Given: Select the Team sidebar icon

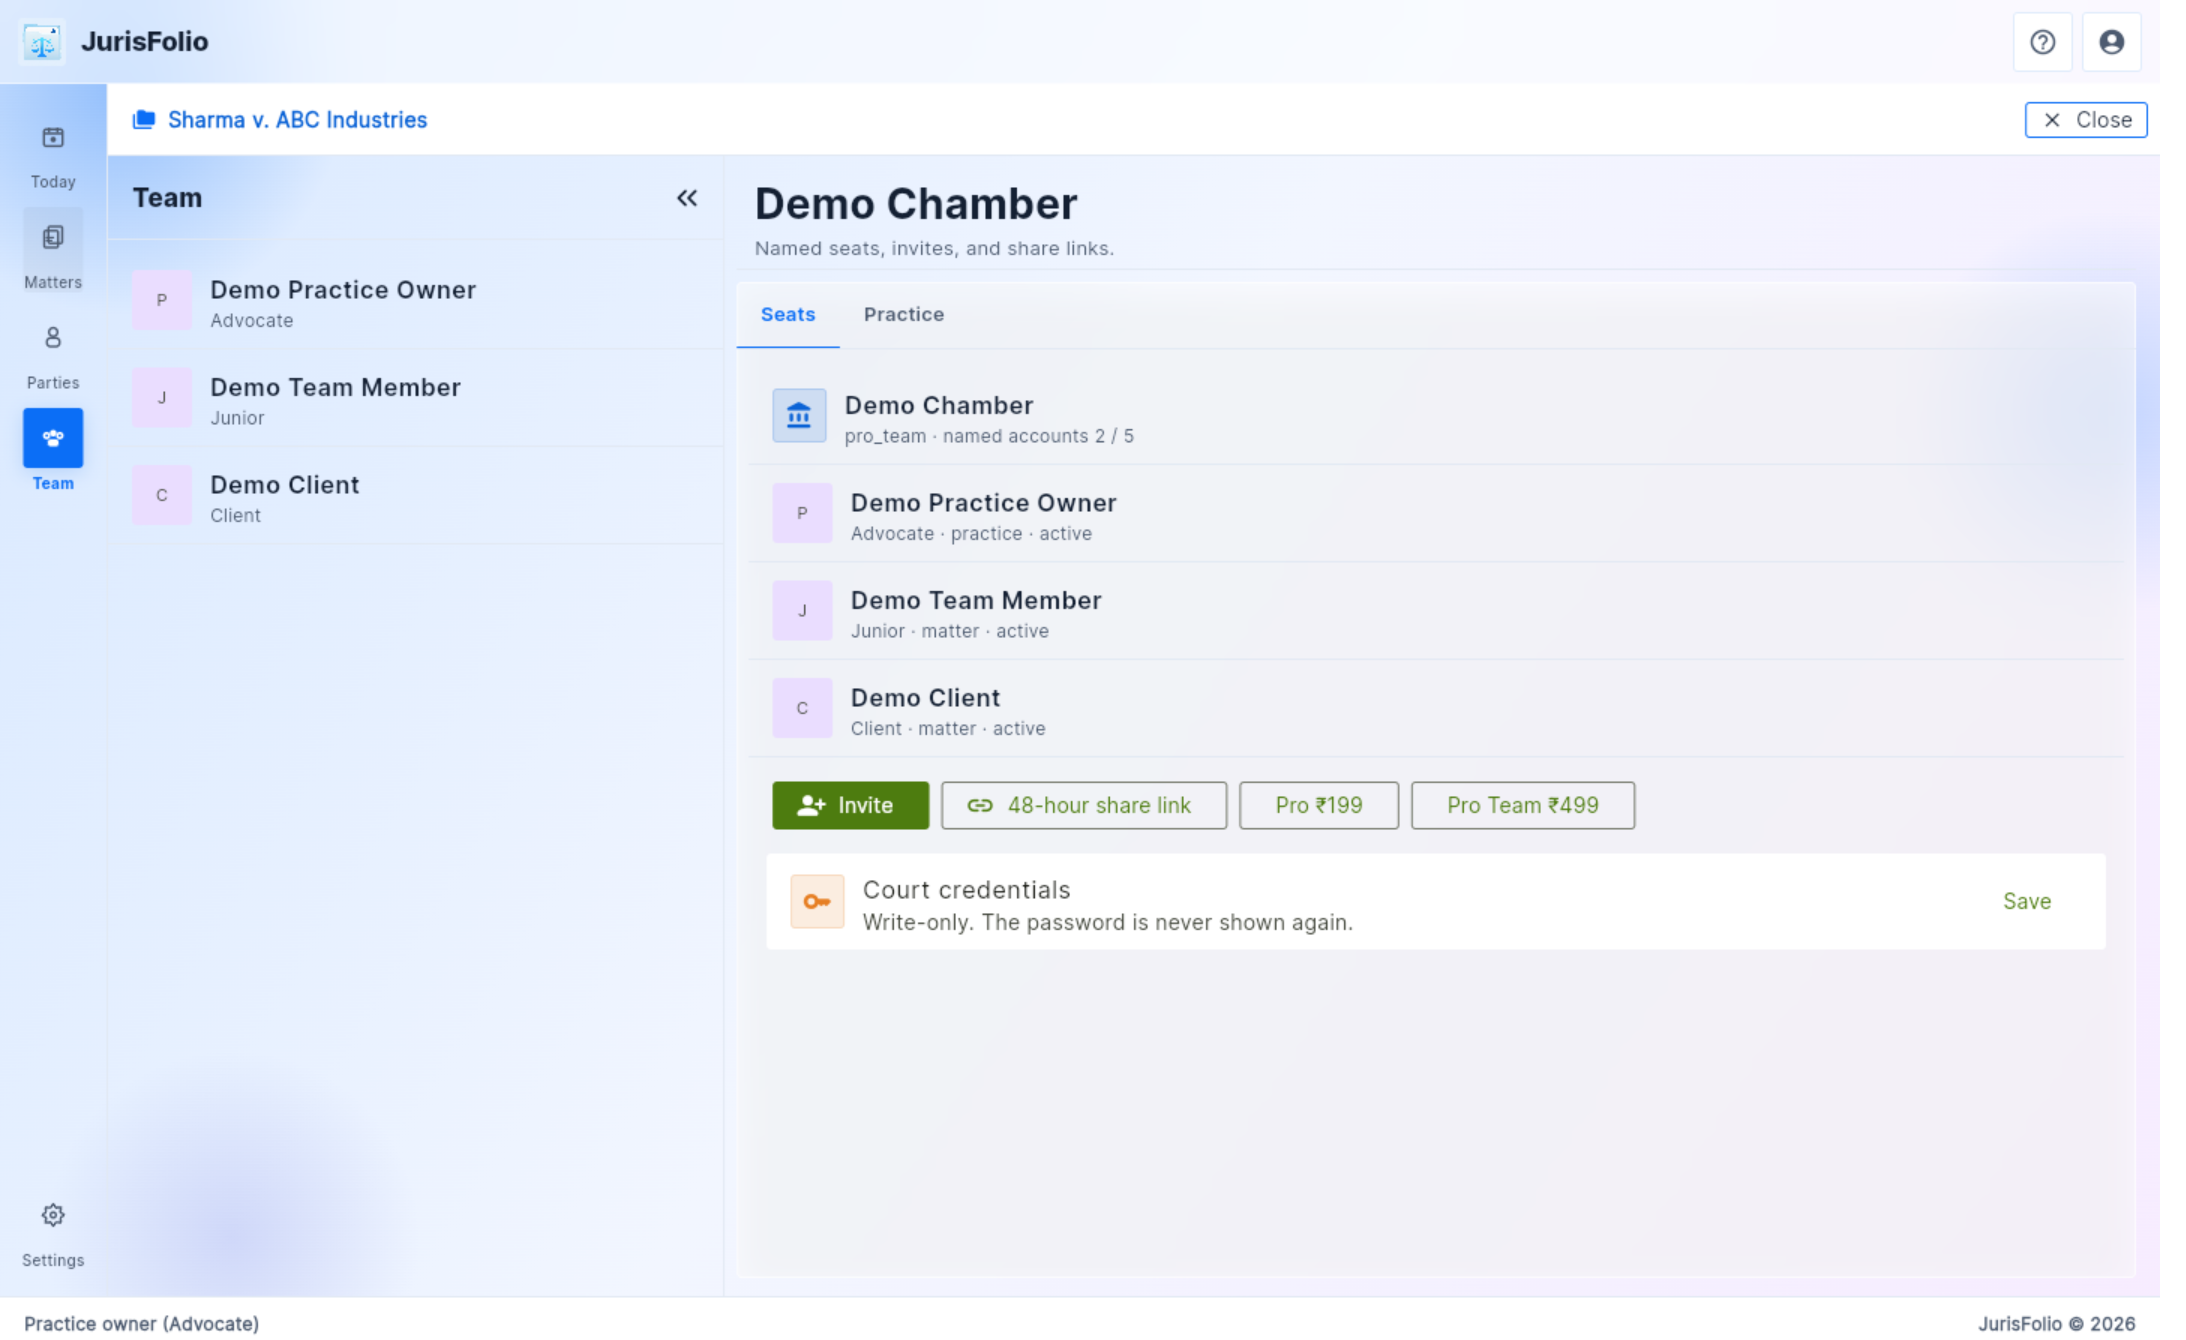Looking at the screenshot, I should click(53, 438).
